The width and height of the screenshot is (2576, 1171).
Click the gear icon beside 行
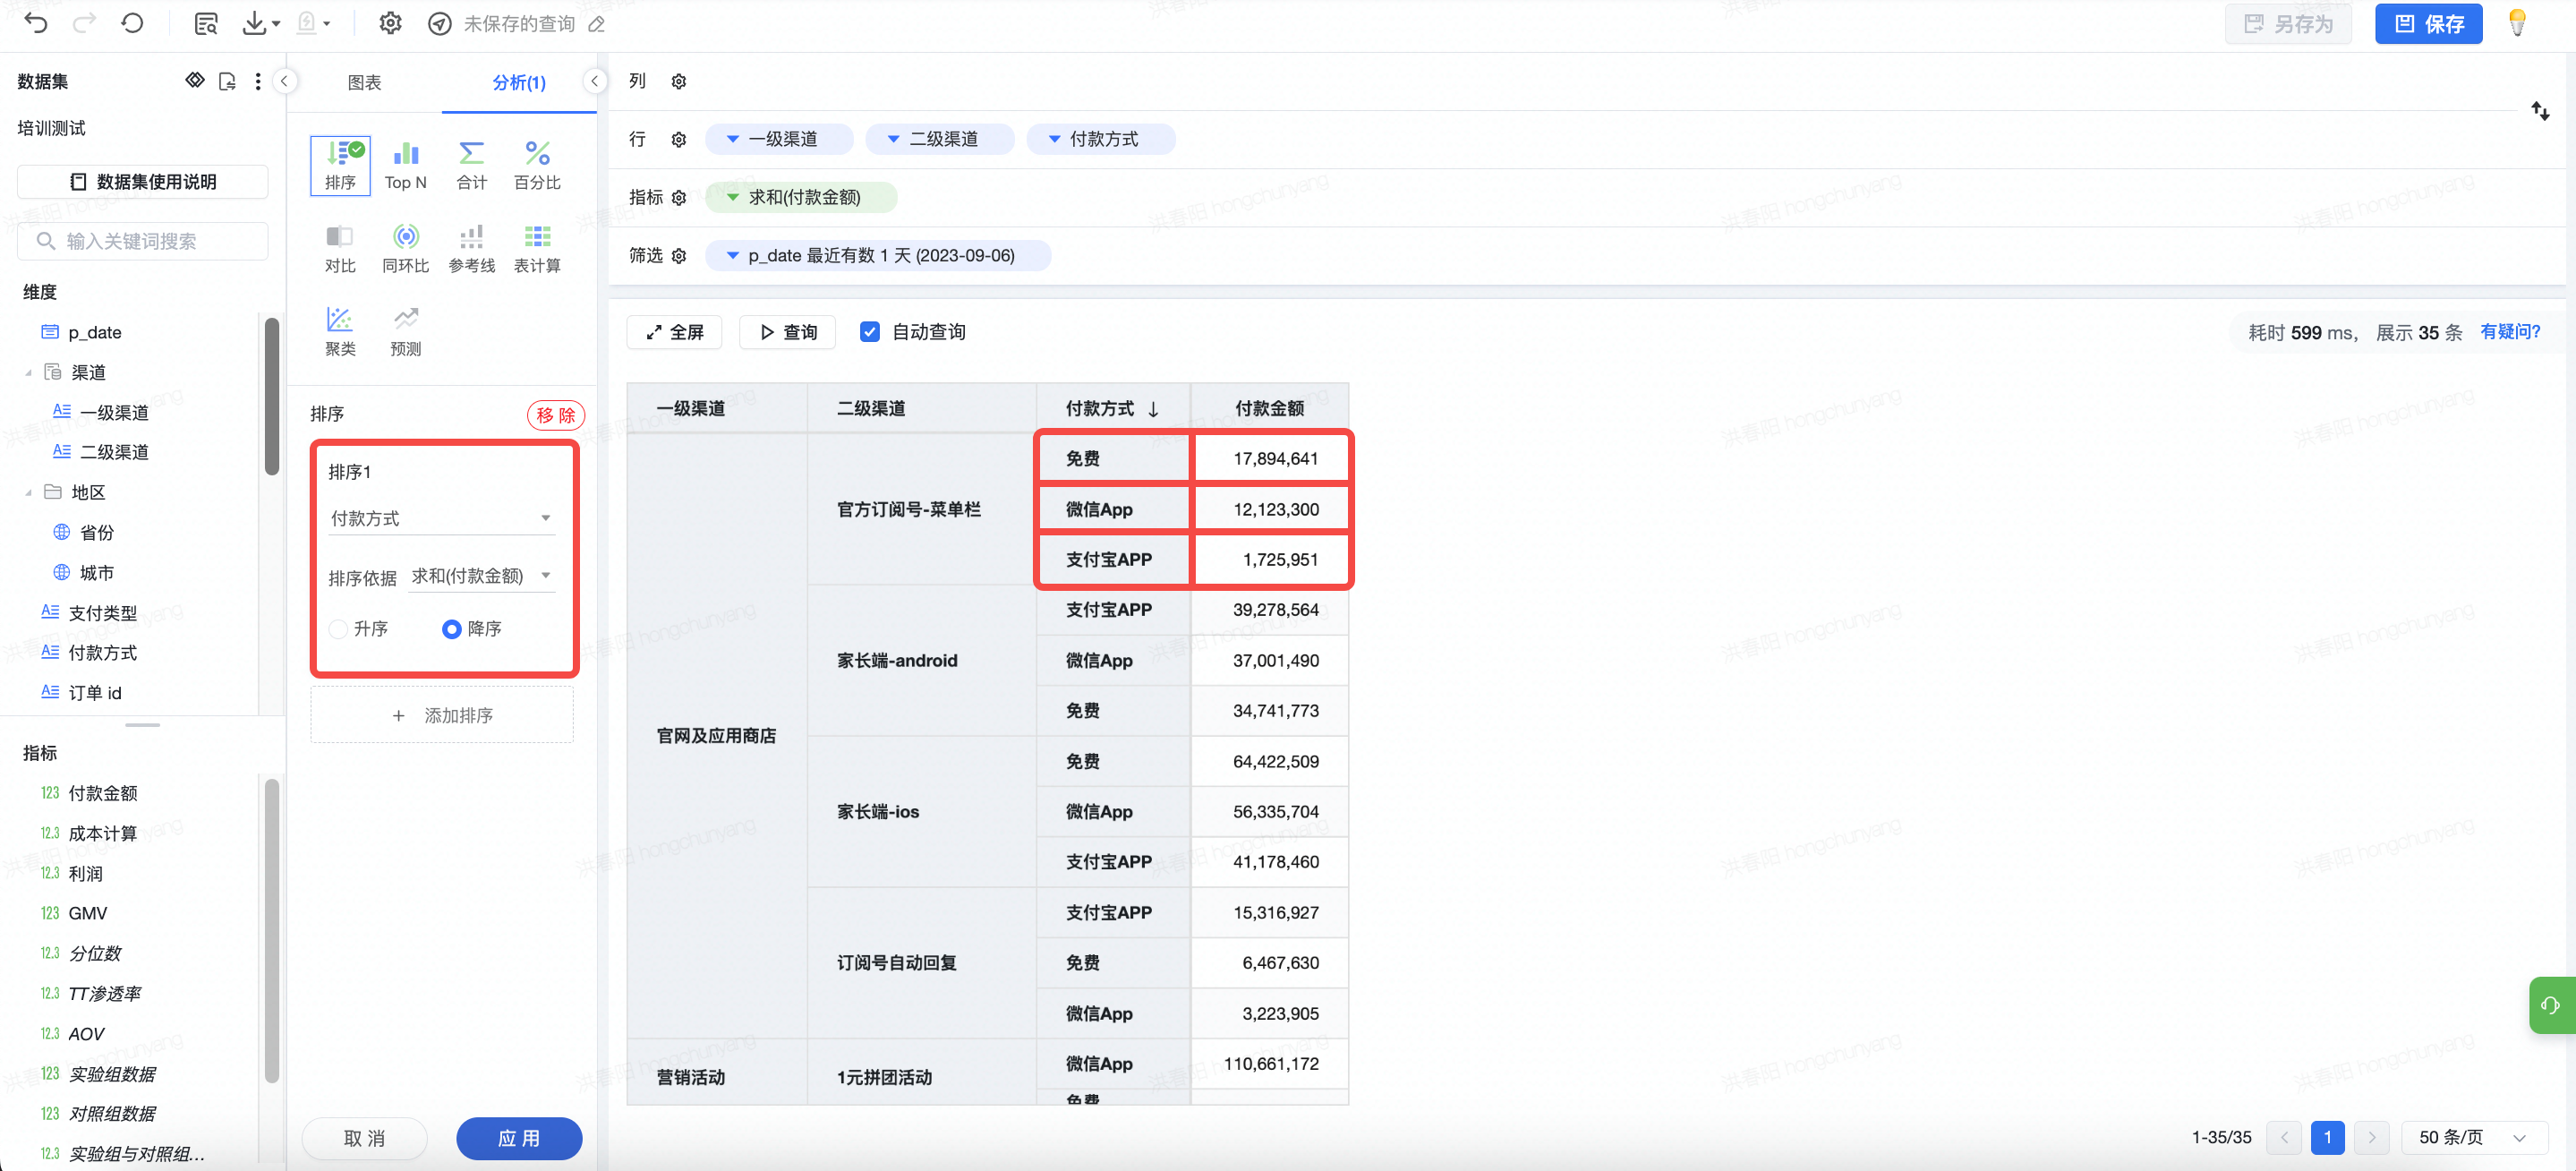679,140
